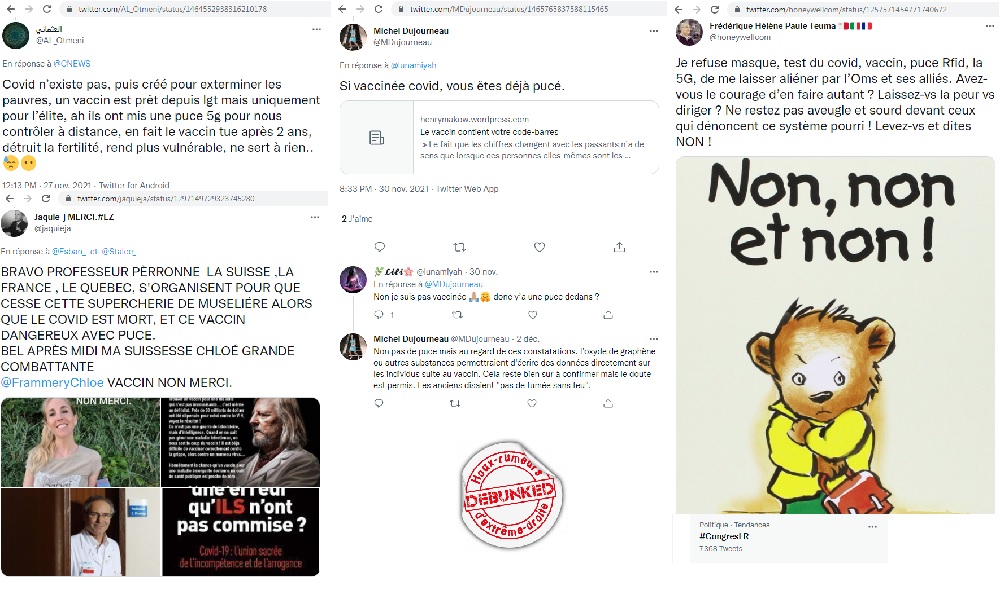Like the reply from @unamiyah

[533, 314]
